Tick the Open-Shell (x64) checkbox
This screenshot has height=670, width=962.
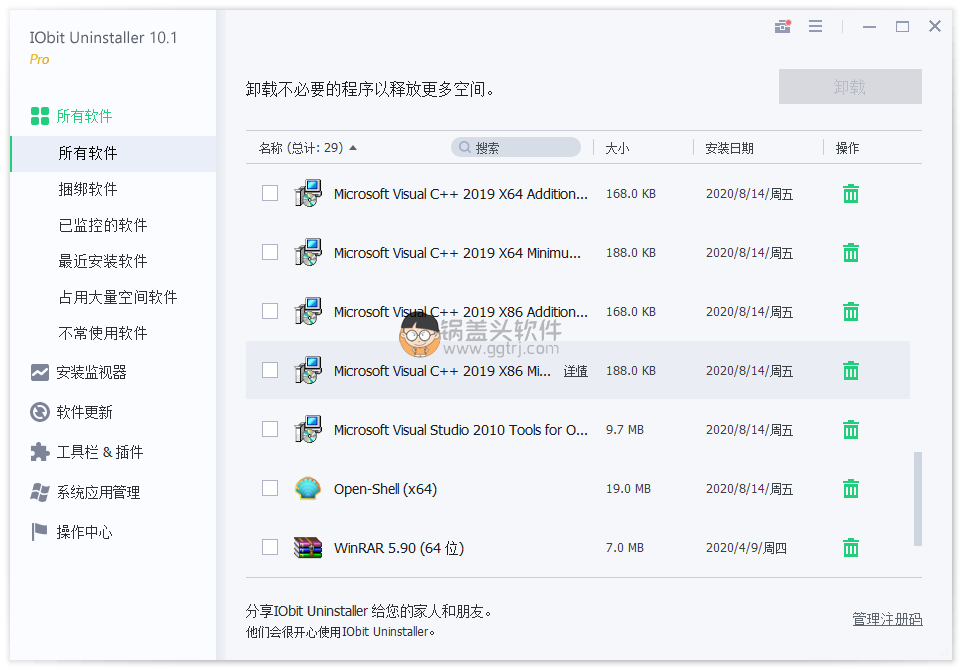click(270, 488)
